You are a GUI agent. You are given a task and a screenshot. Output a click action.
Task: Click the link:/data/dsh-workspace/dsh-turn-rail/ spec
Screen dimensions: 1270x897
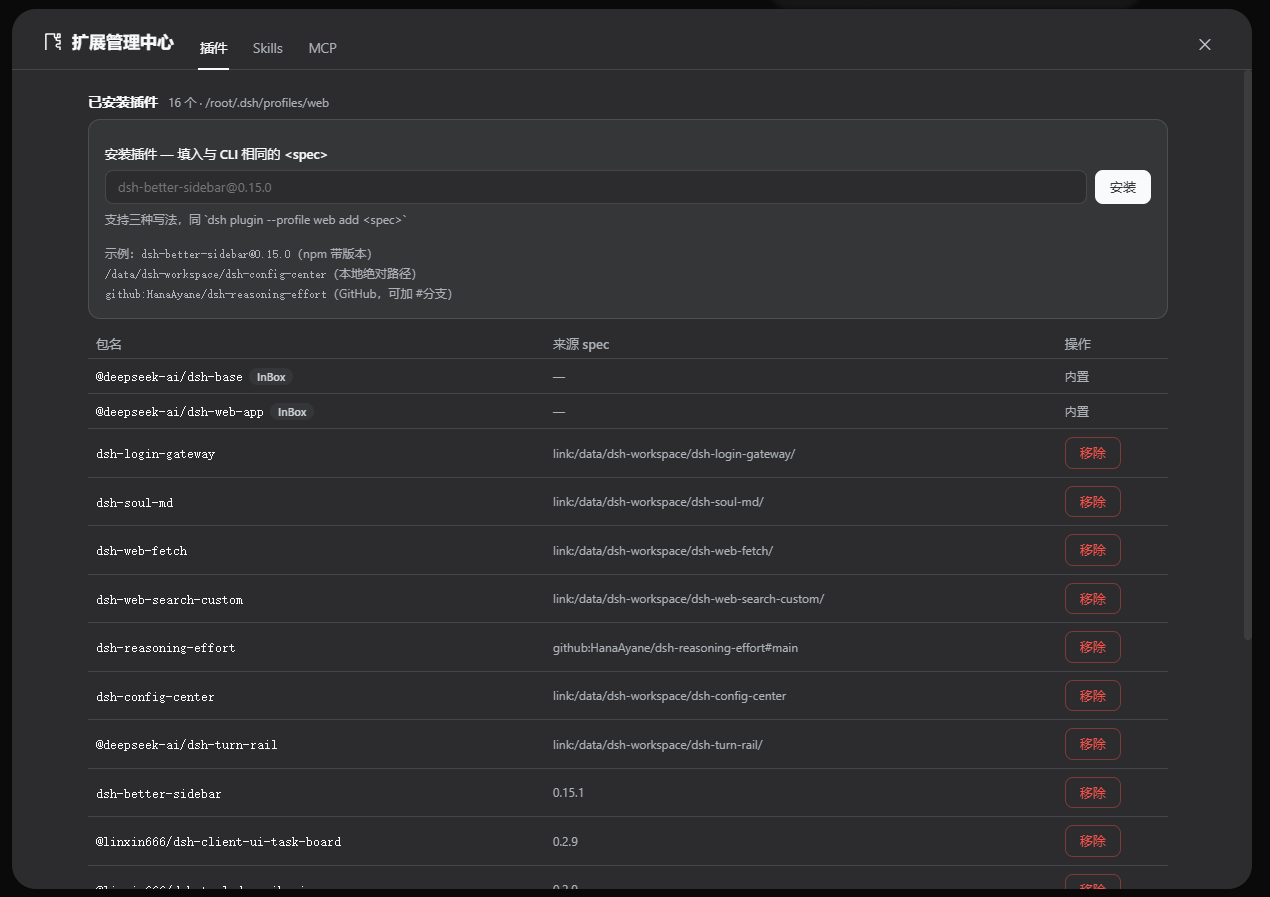click(658, 745)
